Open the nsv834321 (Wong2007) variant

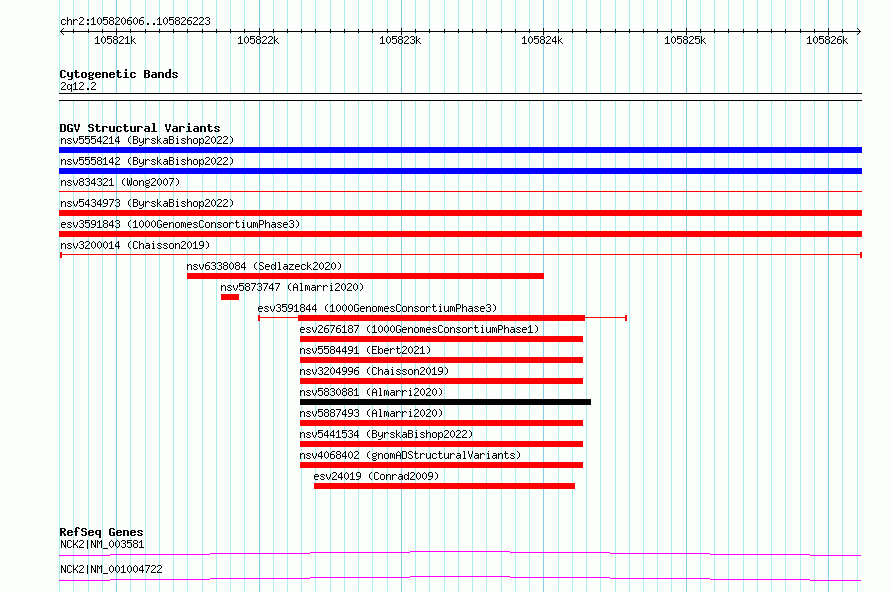pos(120,182)
